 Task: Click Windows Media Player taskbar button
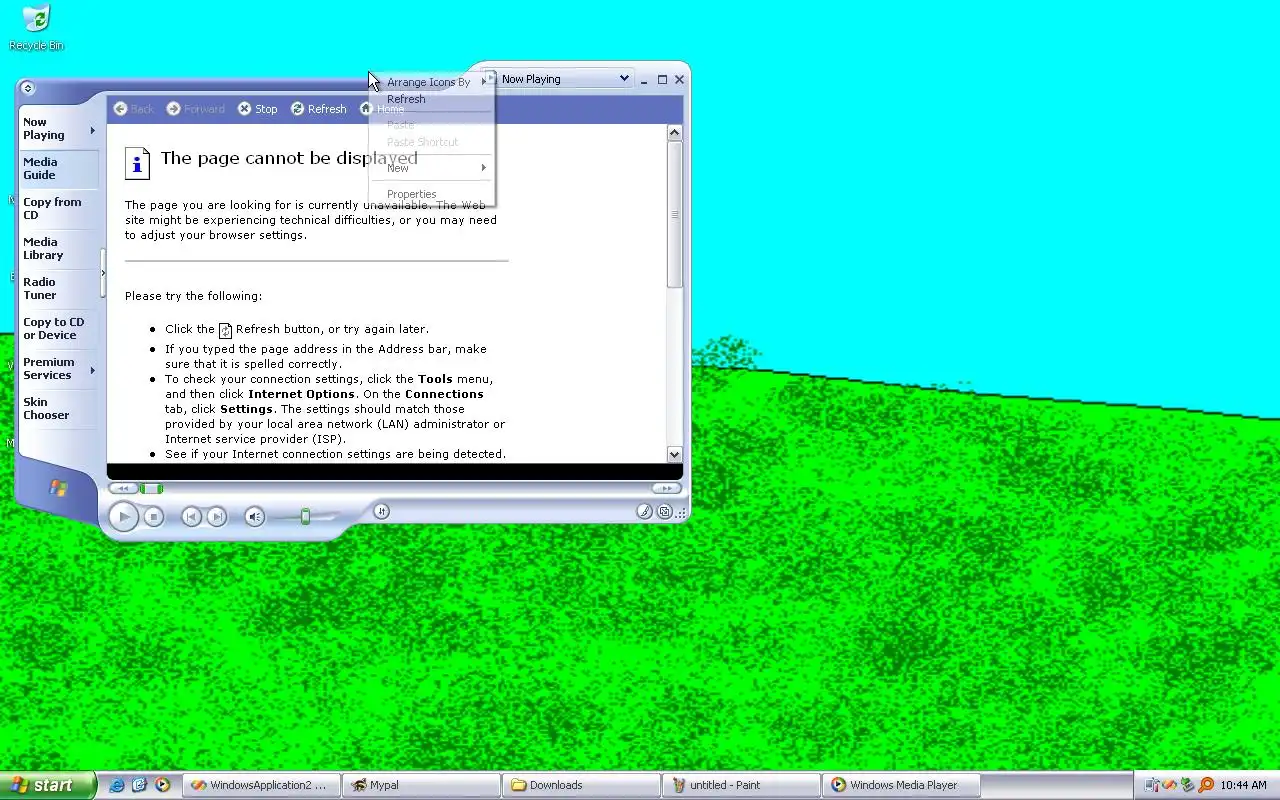(901, 785)
